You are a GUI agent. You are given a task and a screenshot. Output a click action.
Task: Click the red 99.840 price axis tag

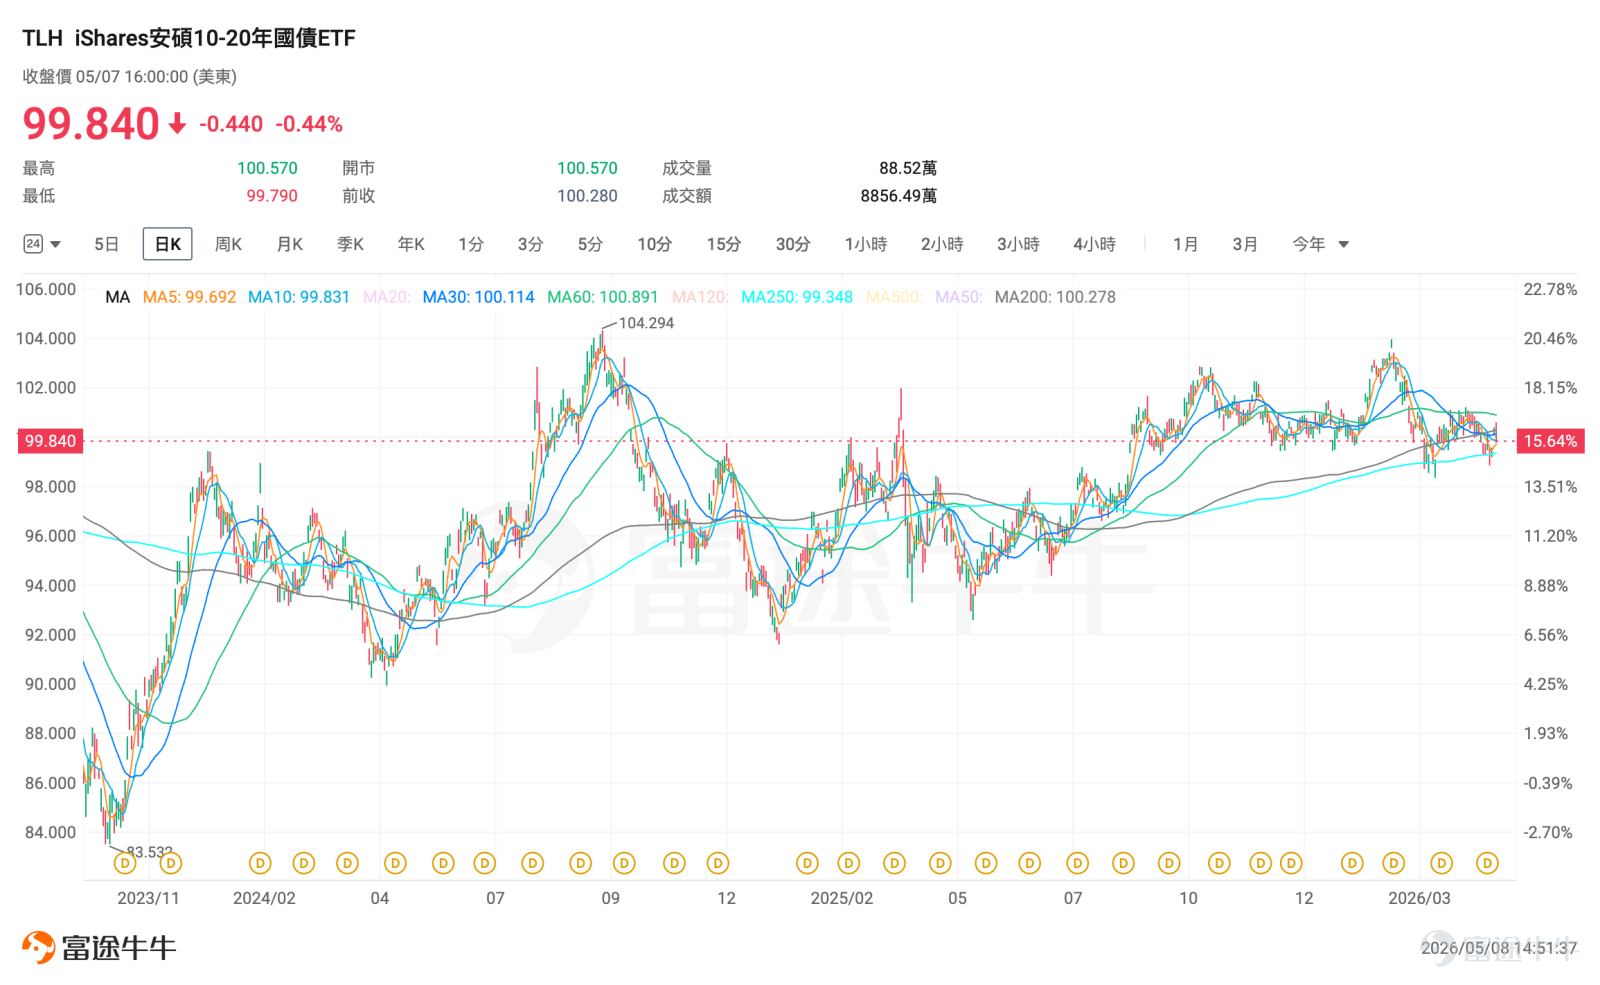tap(50, 441)
